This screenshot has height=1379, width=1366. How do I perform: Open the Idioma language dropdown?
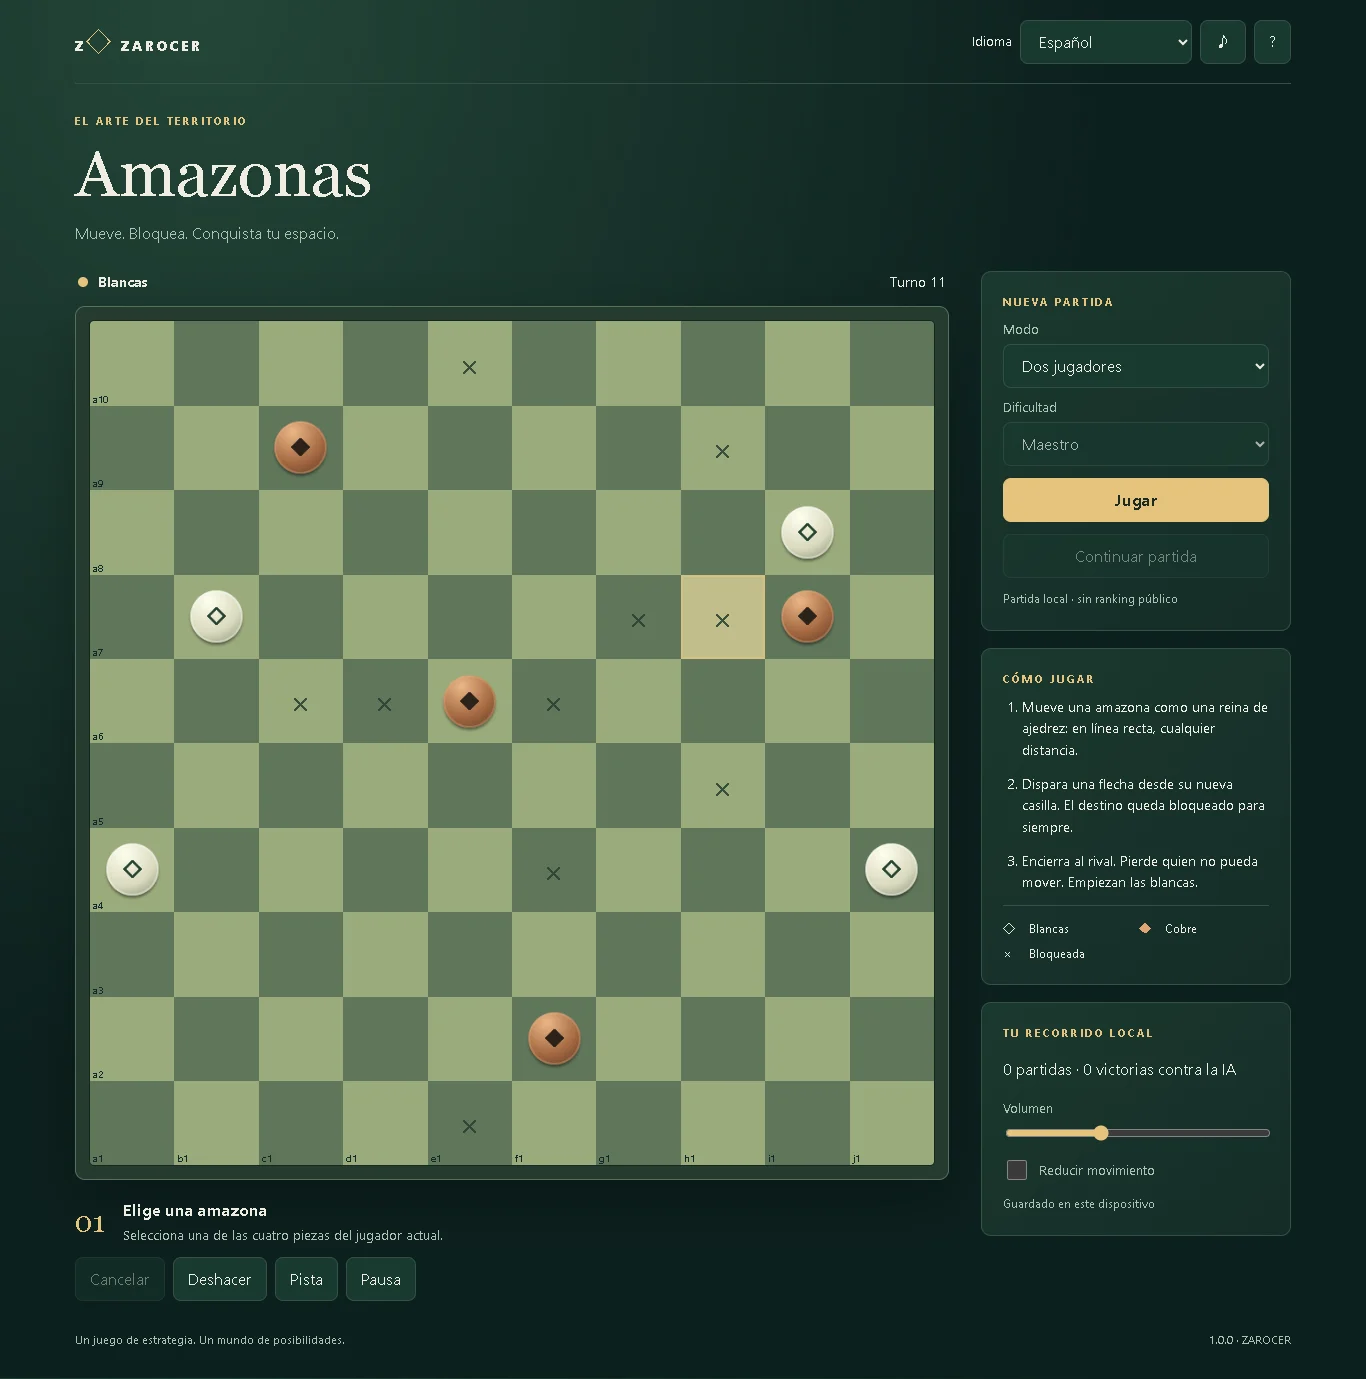(x=1105, y=42)
